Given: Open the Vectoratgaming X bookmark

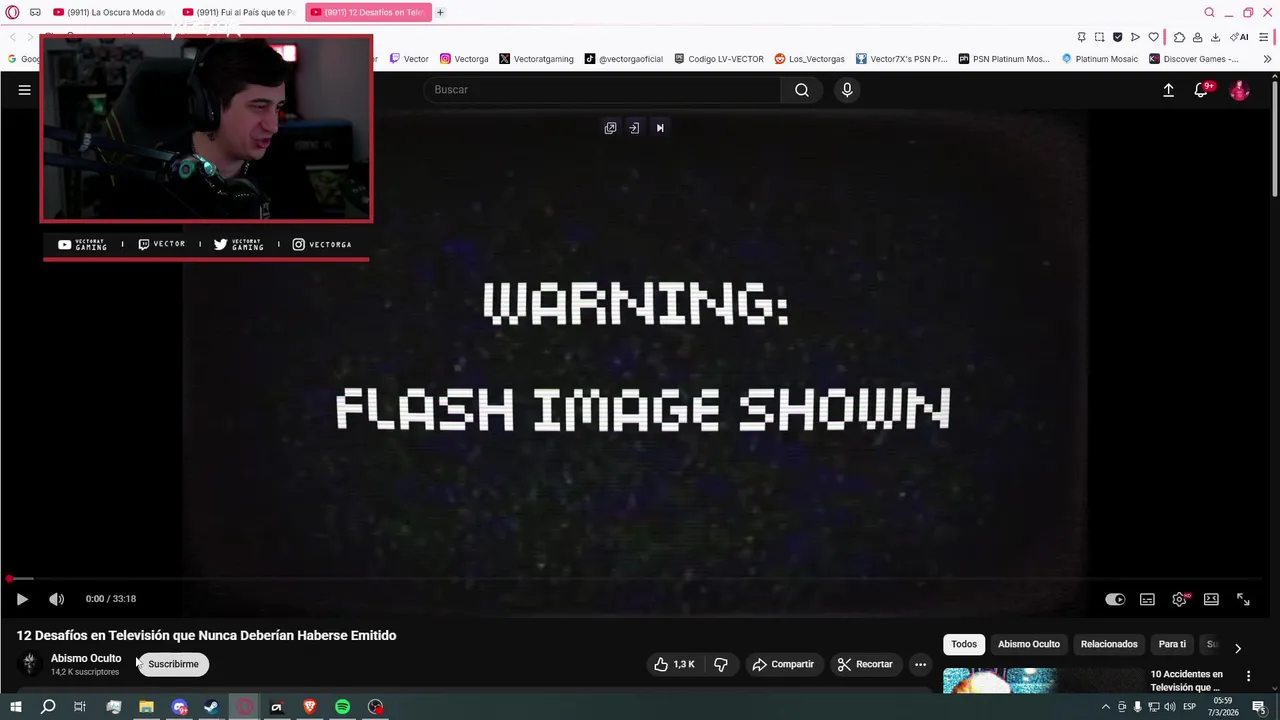Looking at the screenshot, I should pyautogui.click(x=536, y=59).
